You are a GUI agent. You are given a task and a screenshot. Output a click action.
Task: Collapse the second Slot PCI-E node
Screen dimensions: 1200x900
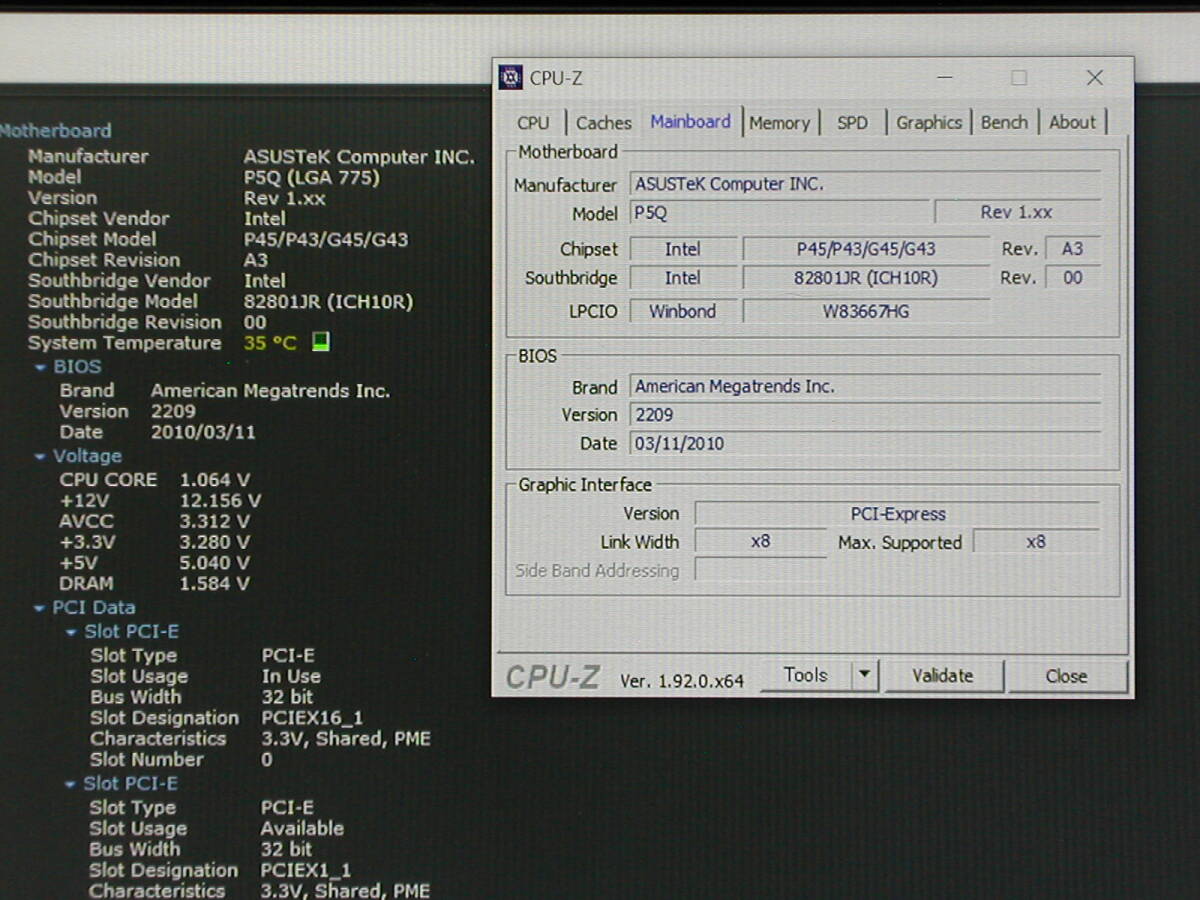[x=71, y=784]
